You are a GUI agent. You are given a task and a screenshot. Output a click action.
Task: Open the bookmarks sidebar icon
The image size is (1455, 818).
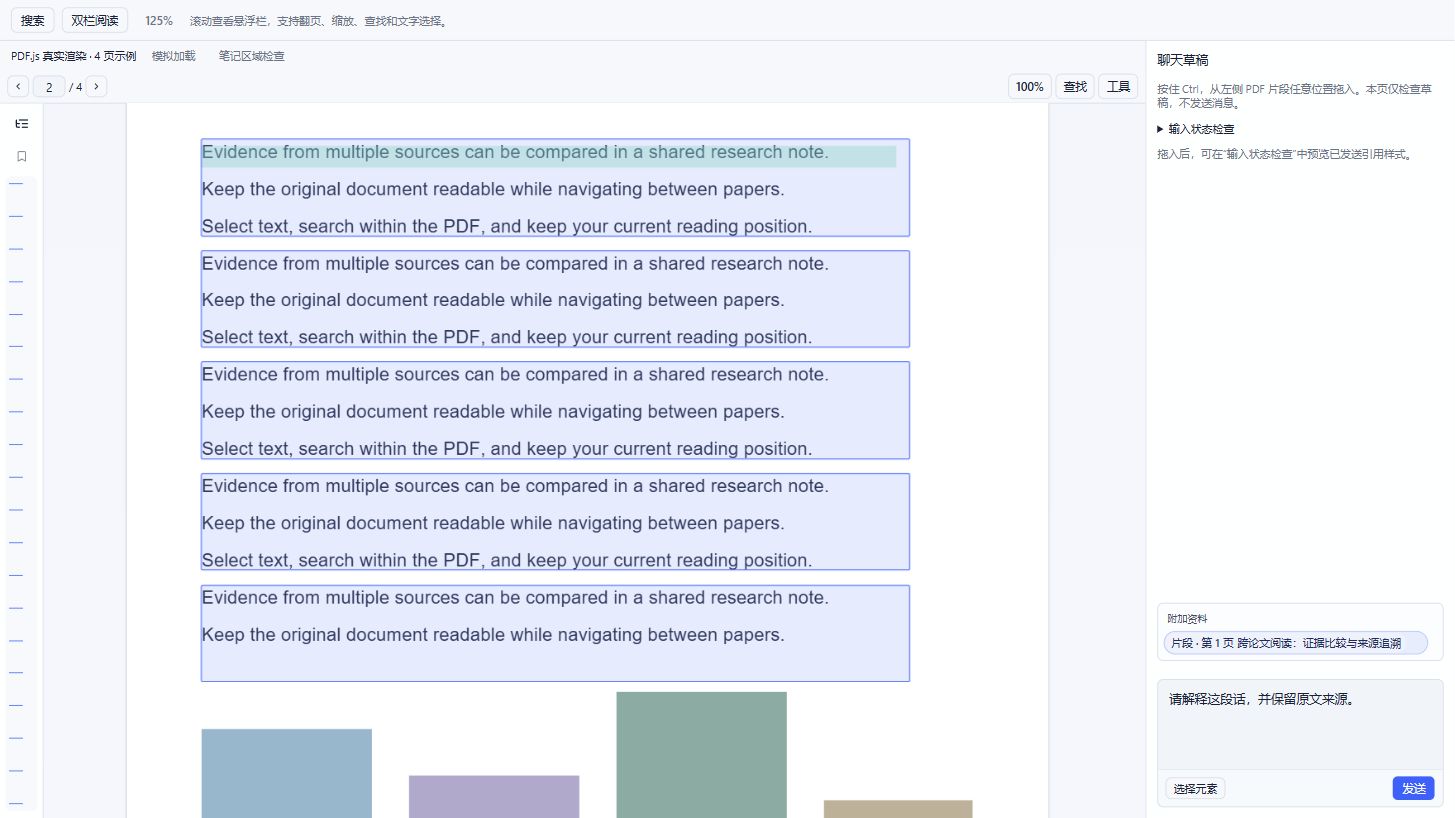(x=22, y=156)
